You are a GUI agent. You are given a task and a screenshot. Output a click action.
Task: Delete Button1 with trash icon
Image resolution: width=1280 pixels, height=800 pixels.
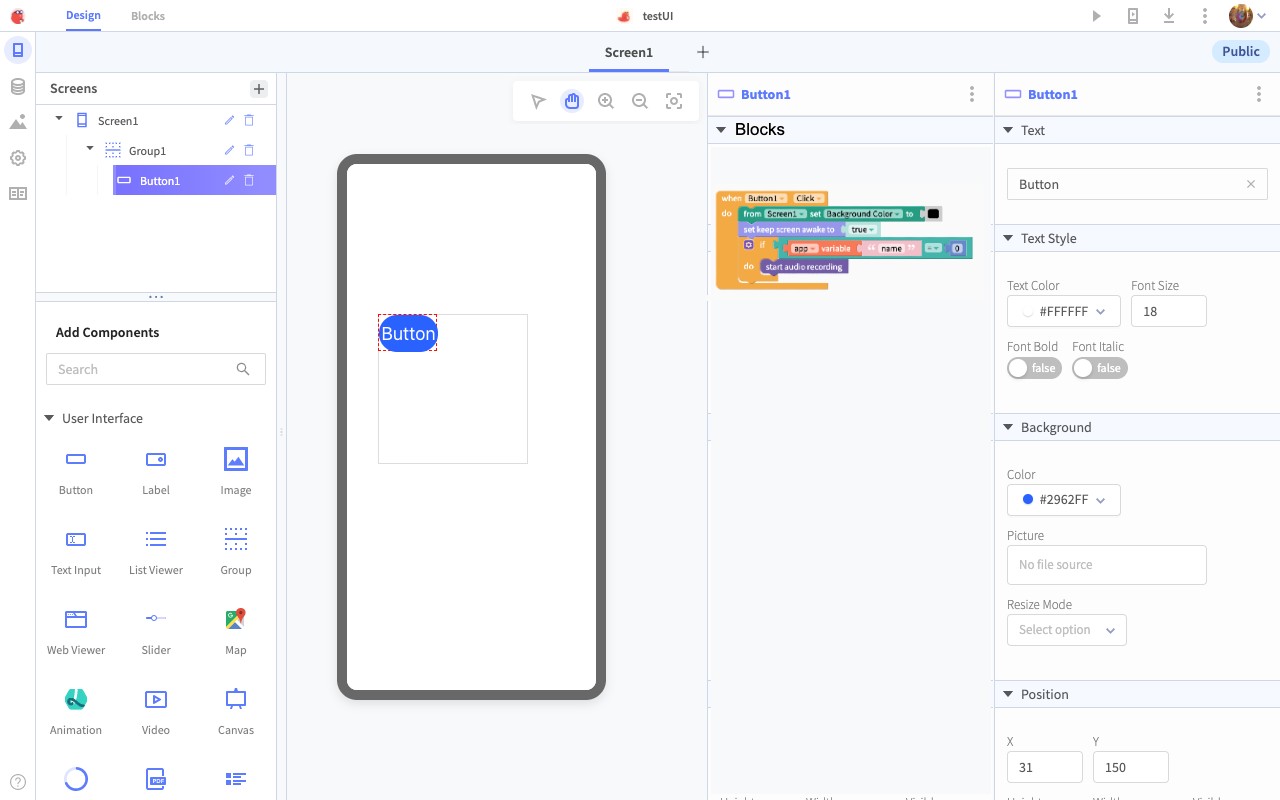249,180
